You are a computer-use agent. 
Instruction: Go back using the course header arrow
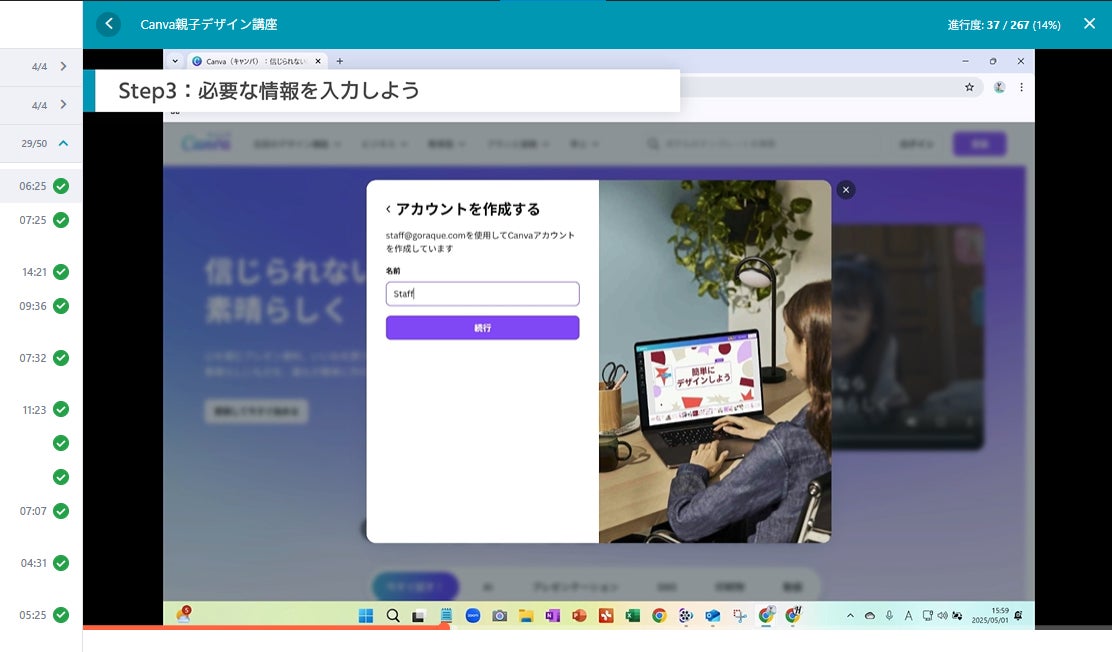tap(109, 23)
